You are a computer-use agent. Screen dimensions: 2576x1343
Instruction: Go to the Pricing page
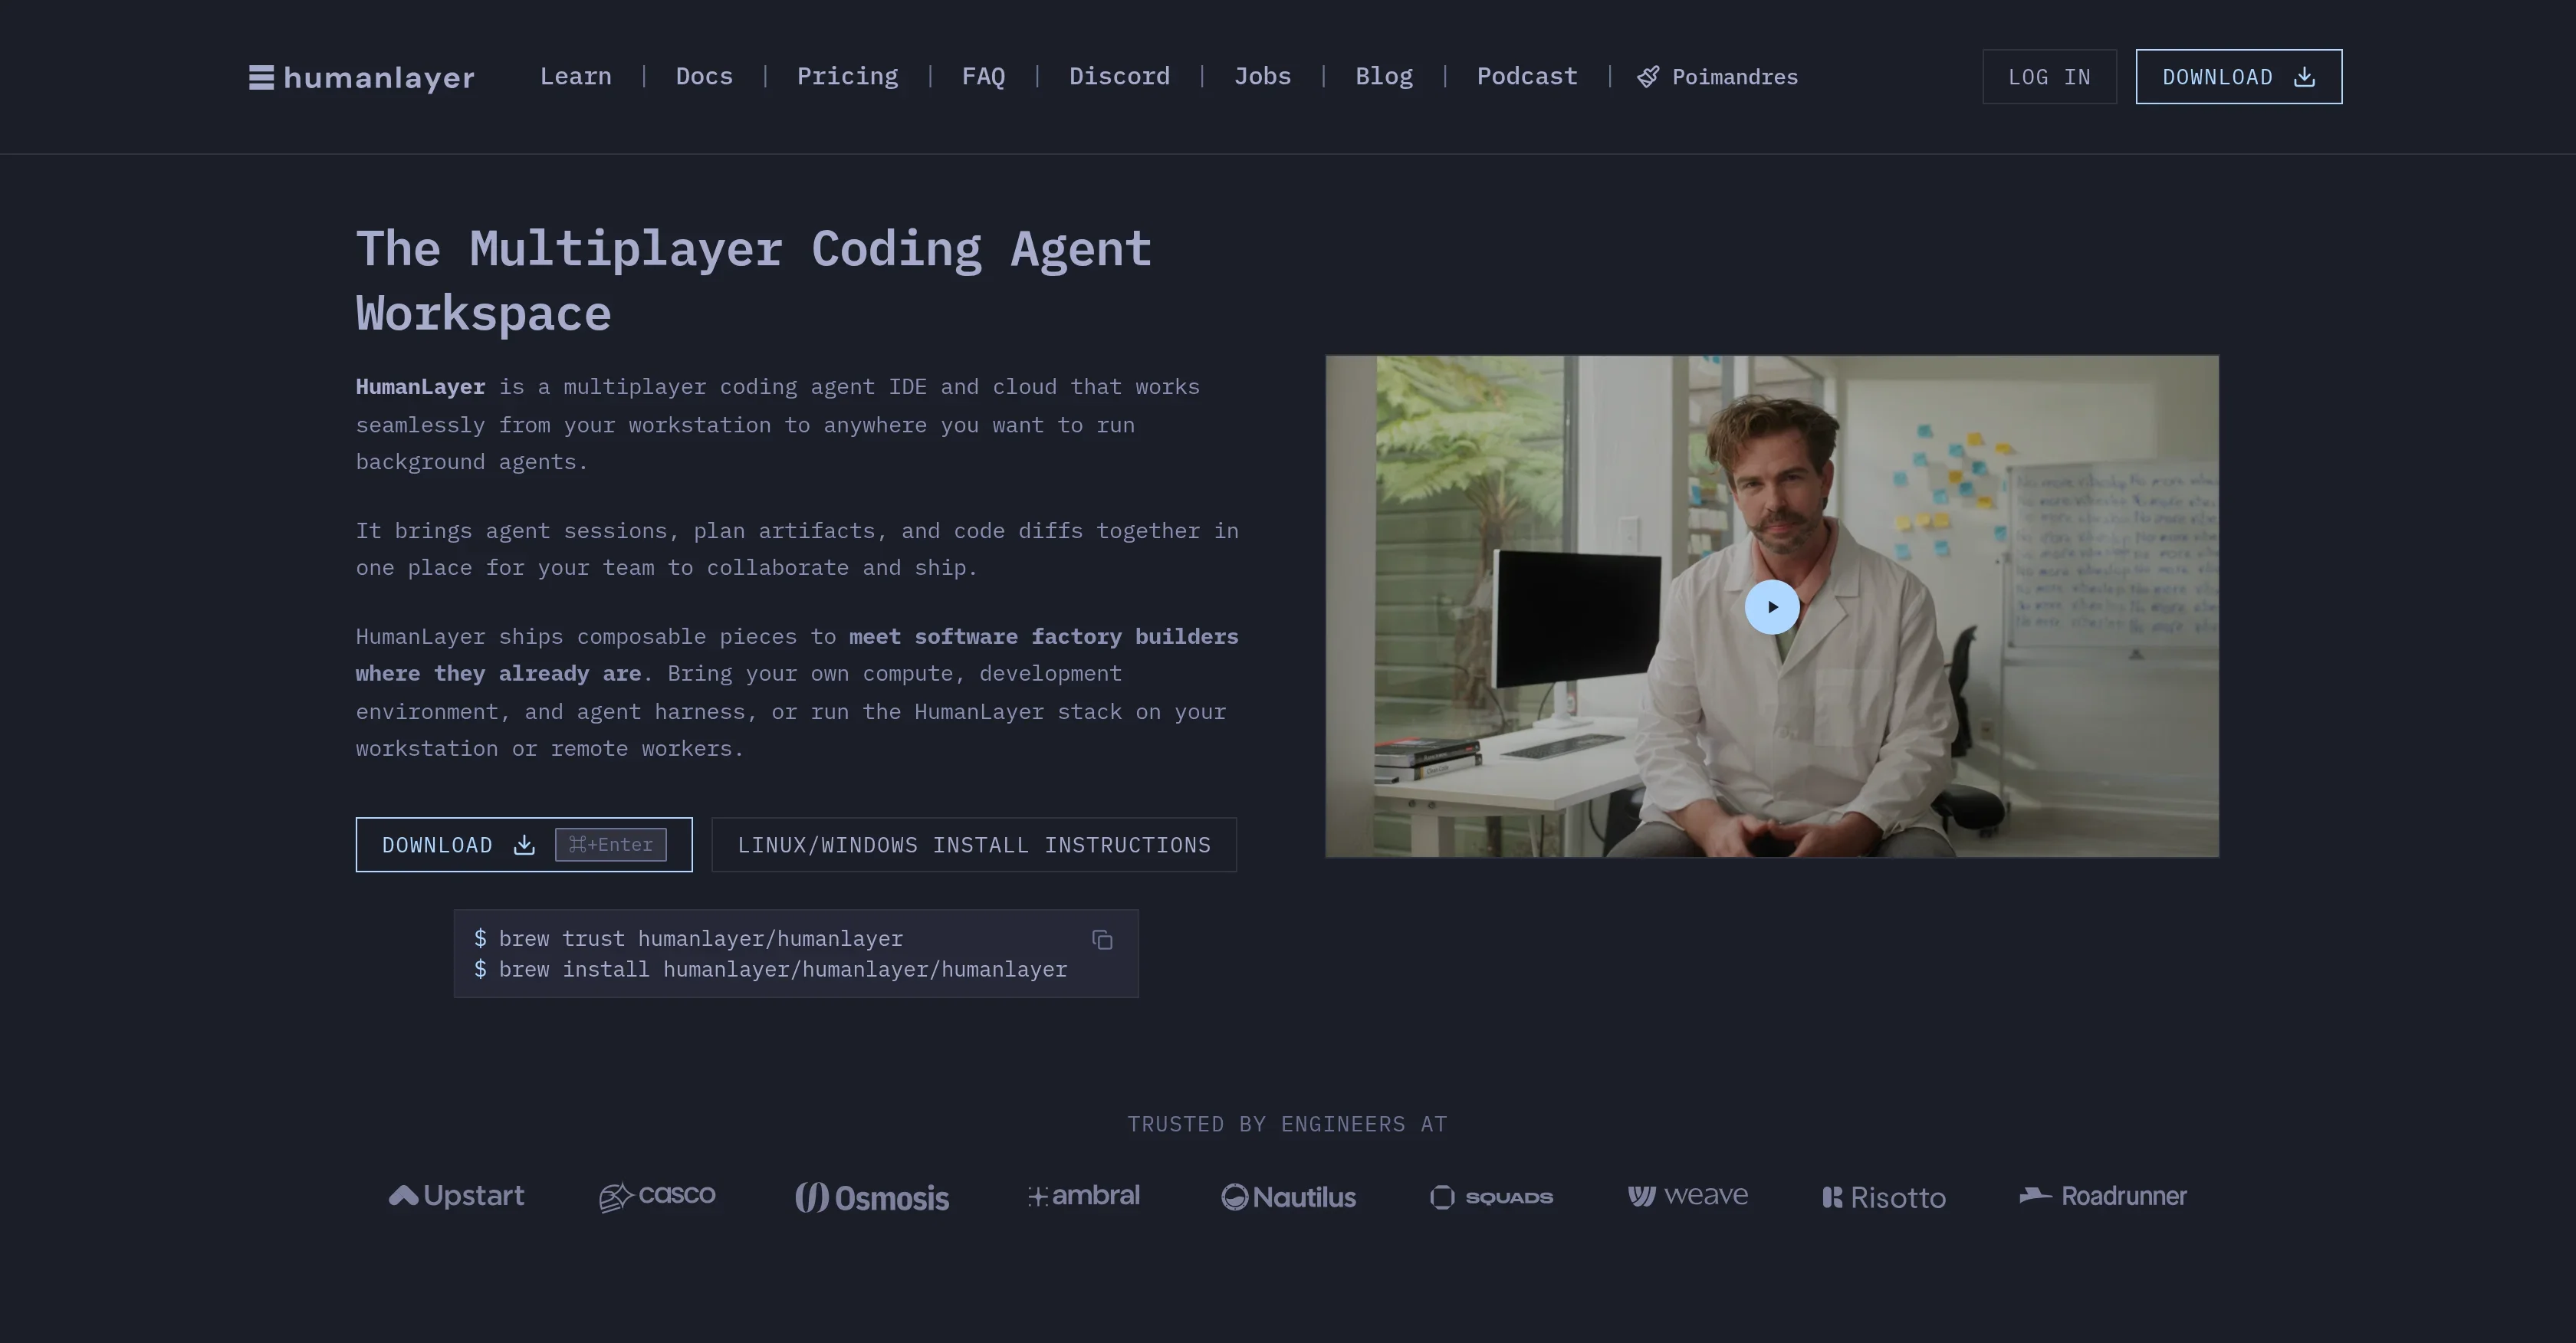tap(847, 76)
